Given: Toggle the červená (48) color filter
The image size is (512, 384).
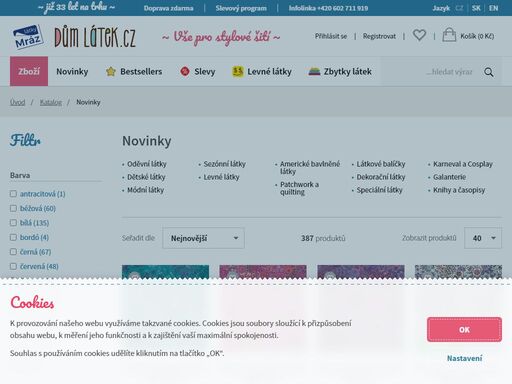Looking at the screenshot, I should pos(13,266).
